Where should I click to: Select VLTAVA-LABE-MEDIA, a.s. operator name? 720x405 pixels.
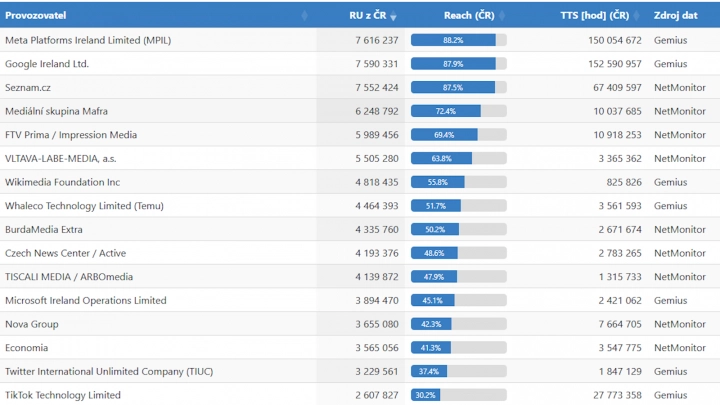pos(61,158)
